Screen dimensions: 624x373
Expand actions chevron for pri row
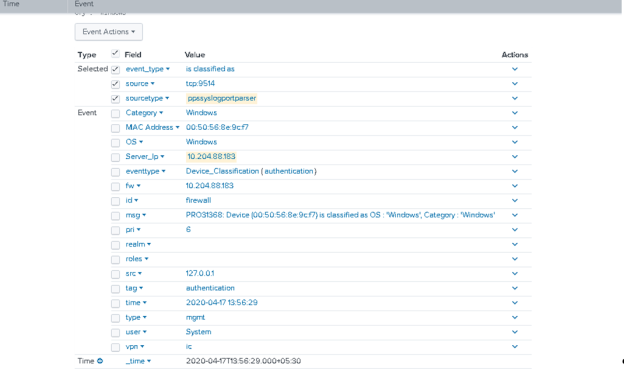(x=515, y=230)
